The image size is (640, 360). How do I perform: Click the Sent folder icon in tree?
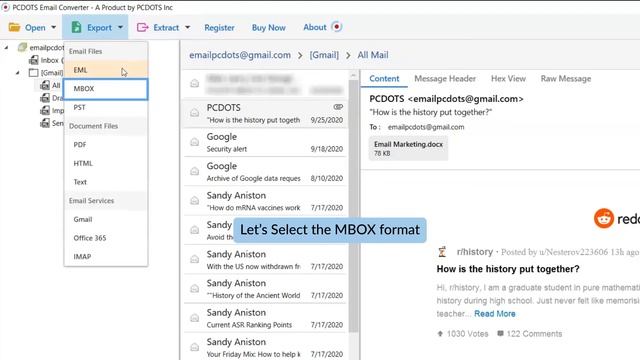click(x=45, y=123)
